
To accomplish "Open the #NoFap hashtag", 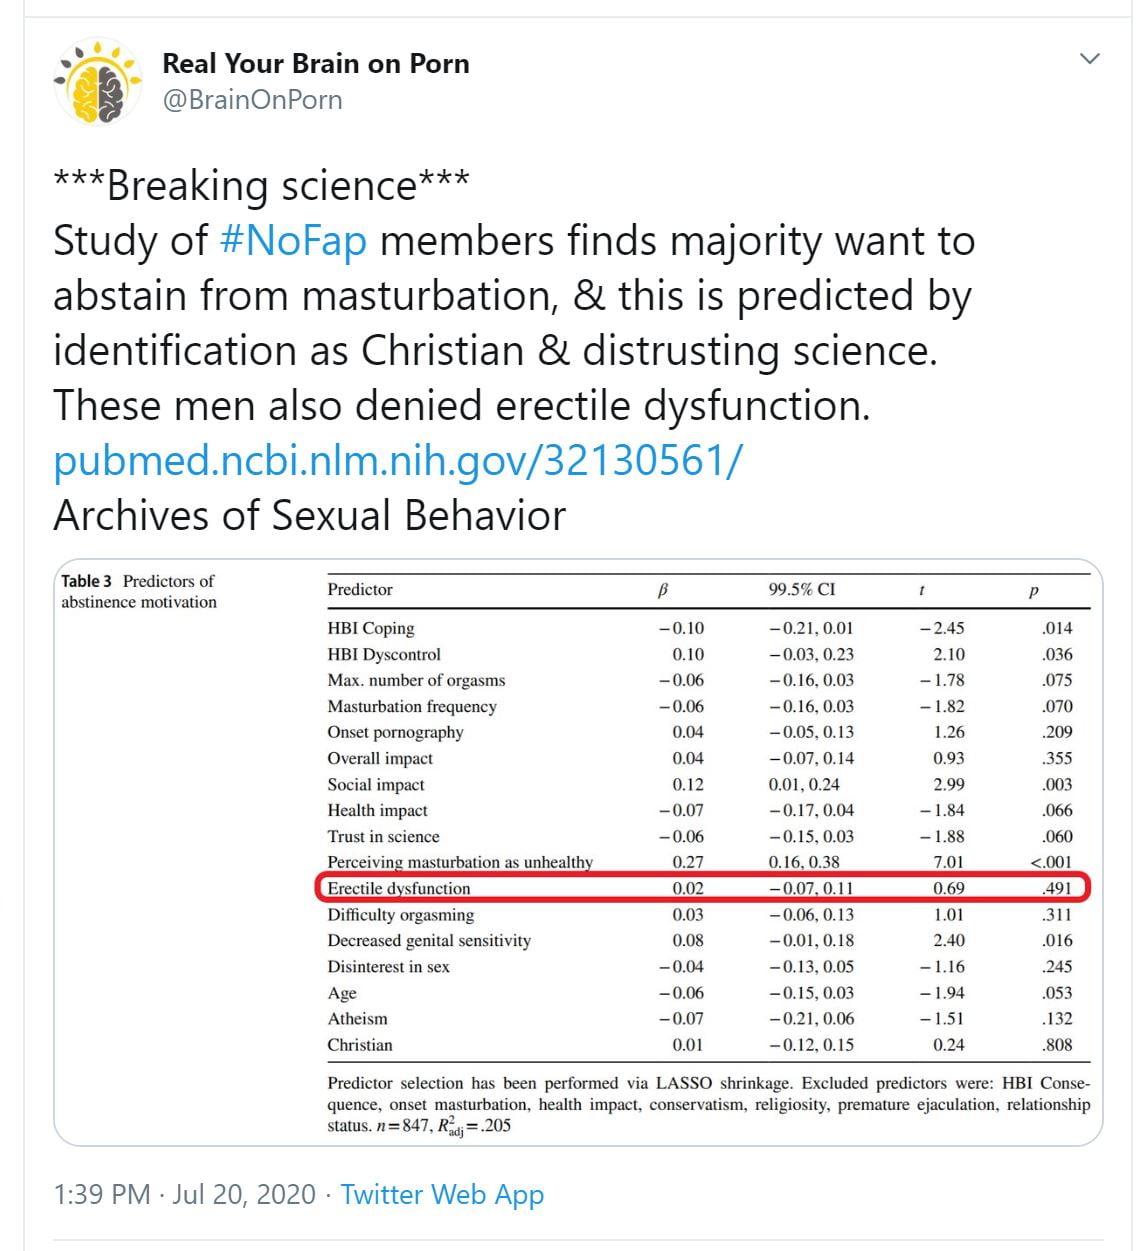I will tap(292, 242).
